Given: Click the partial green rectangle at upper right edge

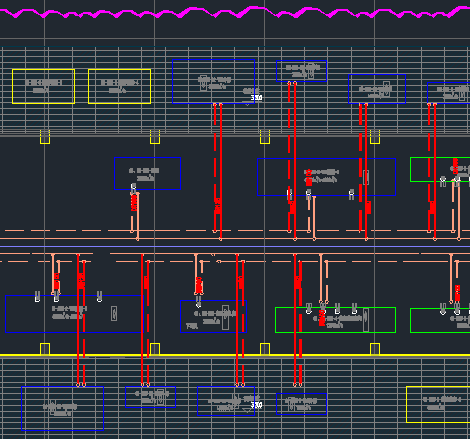Looking at the screenshot, I should click(440, 170).
